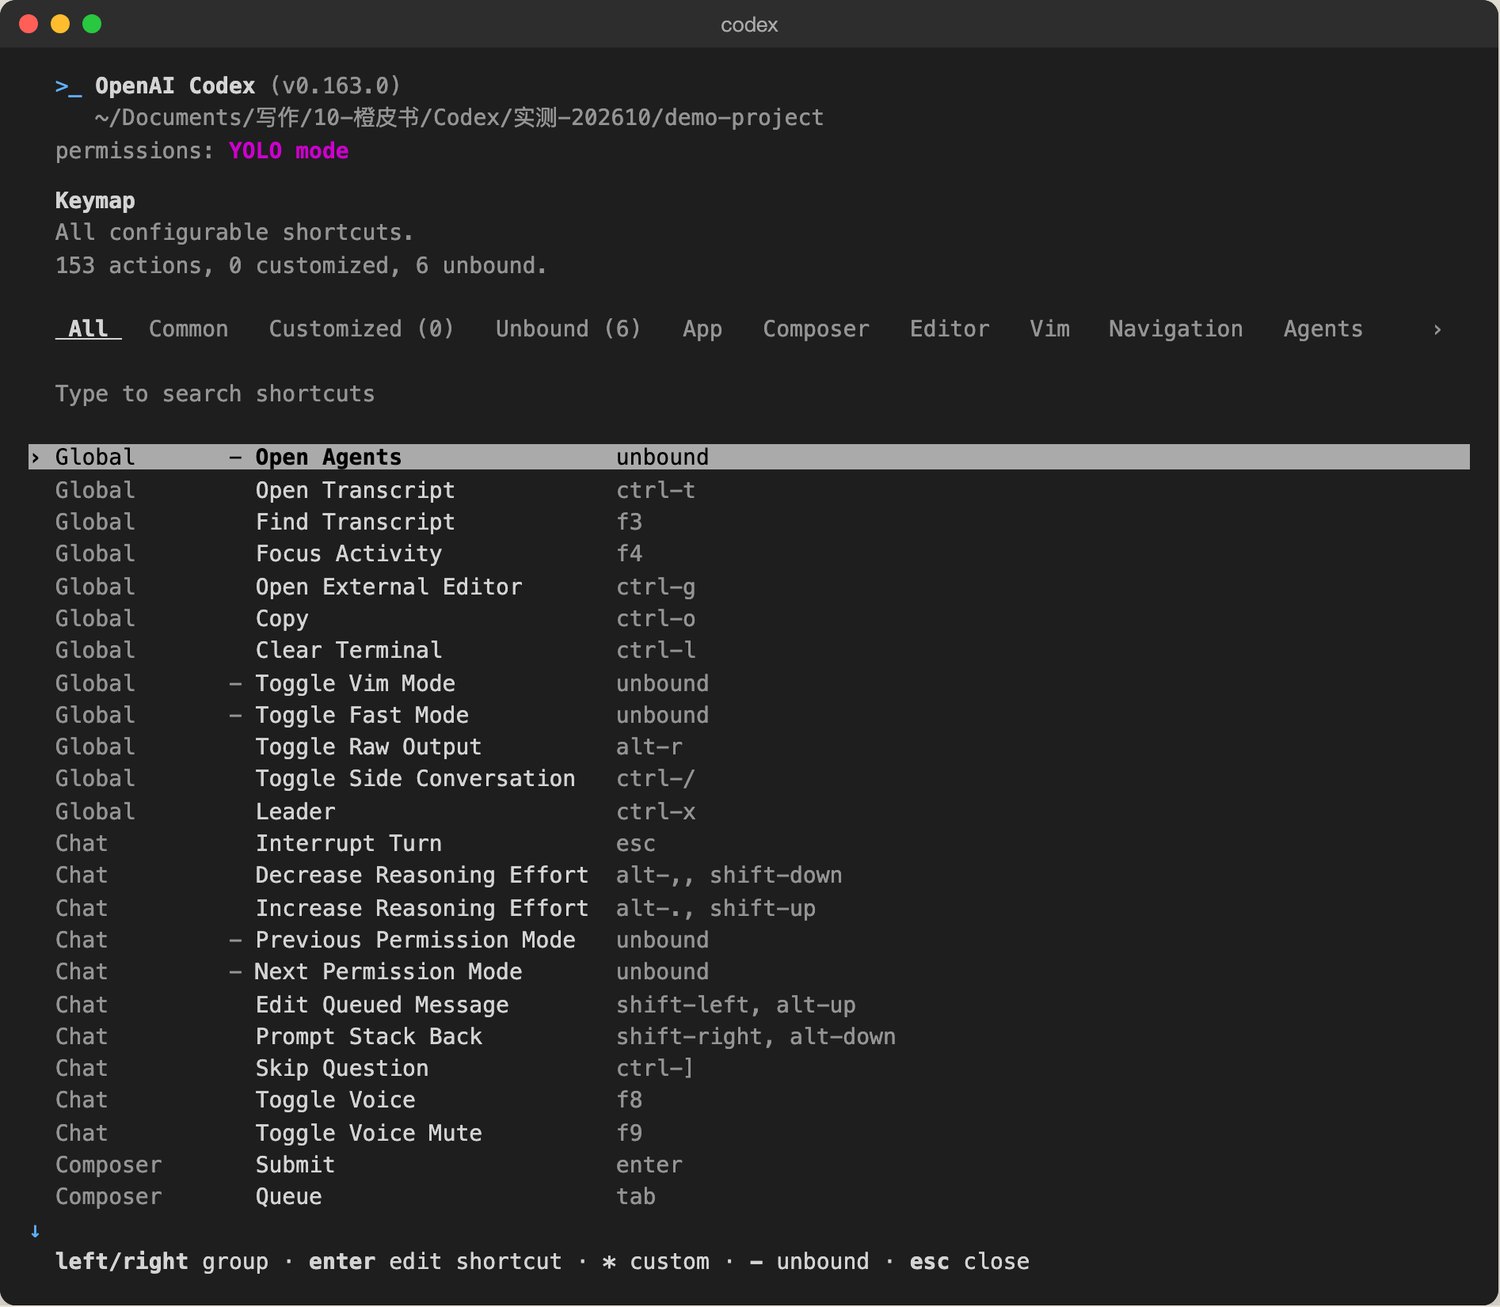Image resolution: width=1500 pixels, height=1307 pixels.
Task: Select the Unbound (6) tab
Action: point(568,329)
